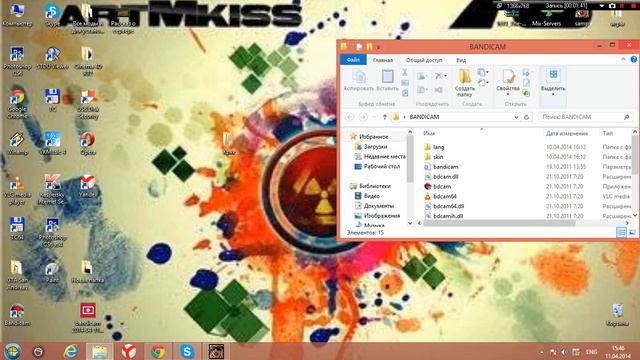
Task: Click the Explorer forward arrow button
Action: click(363, 117)
